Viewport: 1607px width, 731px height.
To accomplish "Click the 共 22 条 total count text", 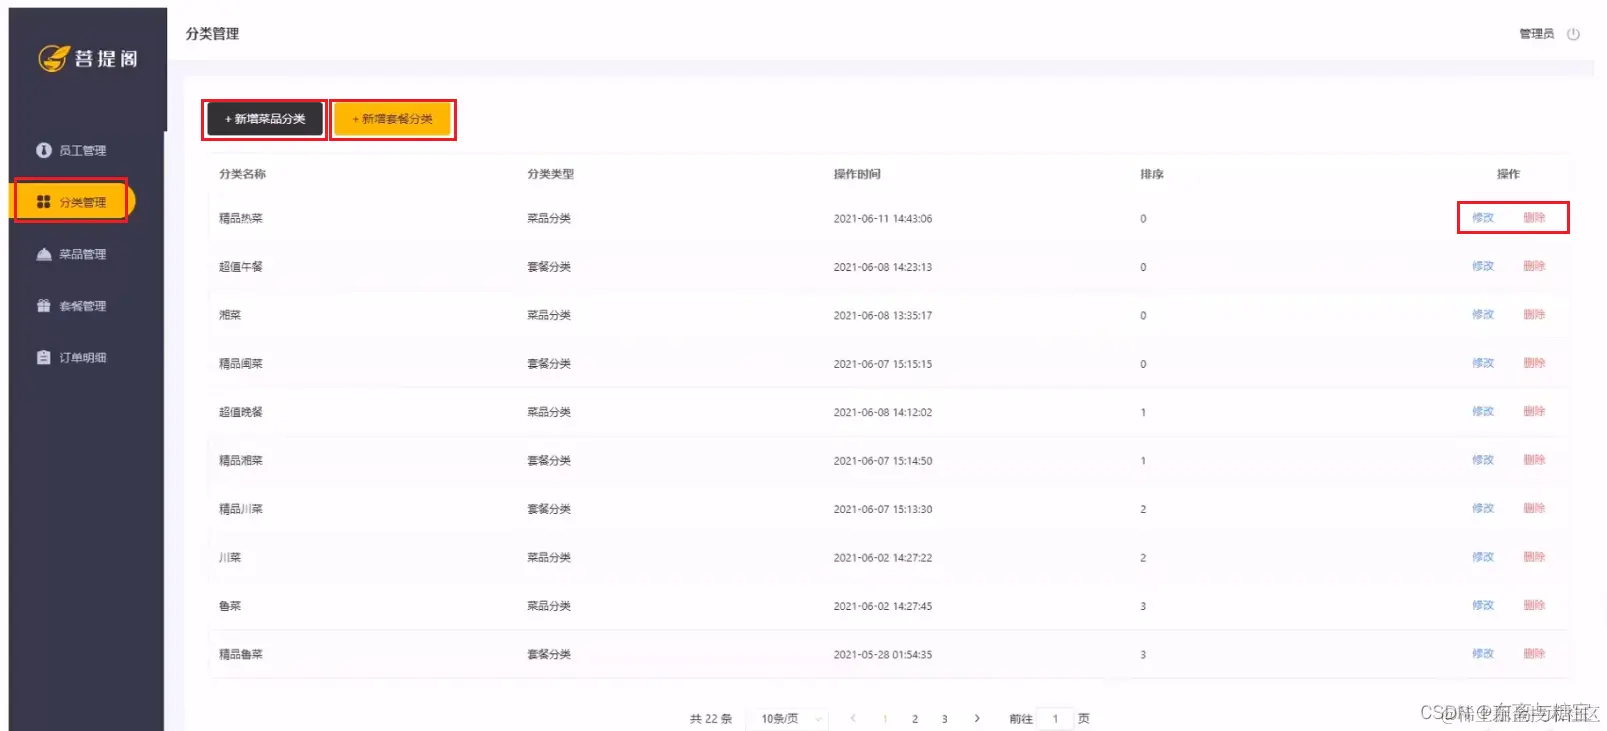I will [x=710, y=719].
